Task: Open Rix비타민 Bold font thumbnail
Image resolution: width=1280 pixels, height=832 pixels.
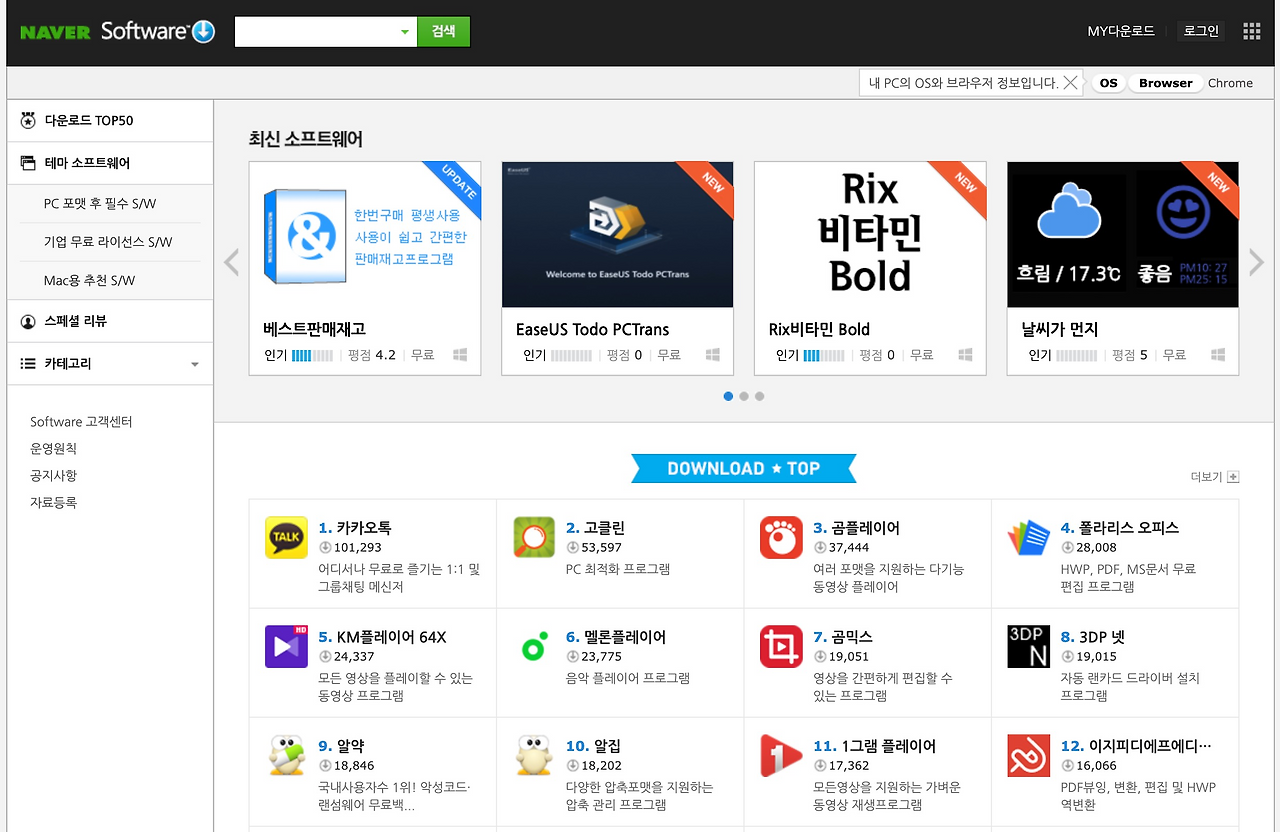Action: tap(870, 235)
